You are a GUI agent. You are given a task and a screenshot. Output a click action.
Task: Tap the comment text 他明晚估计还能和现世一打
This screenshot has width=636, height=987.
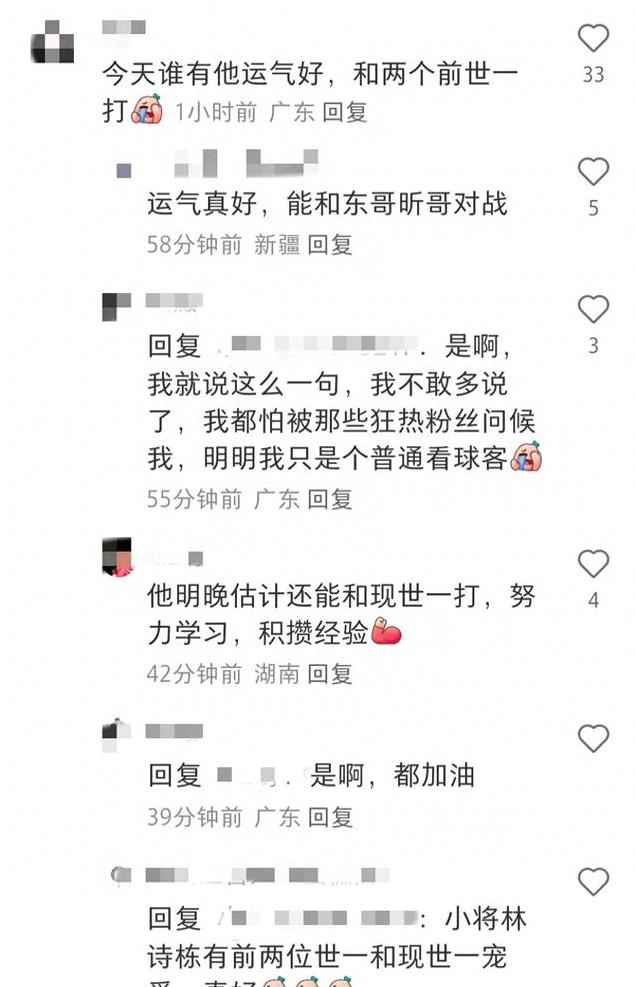[x=314, y=595]
